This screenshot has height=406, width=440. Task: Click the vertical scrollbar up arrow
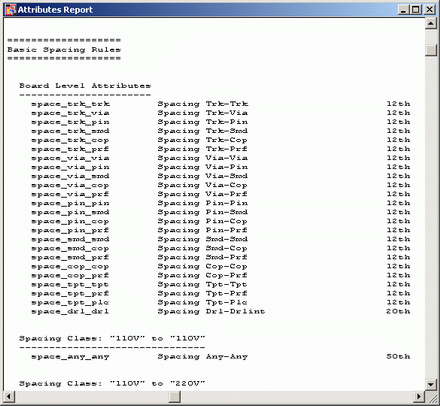point(431,23)
